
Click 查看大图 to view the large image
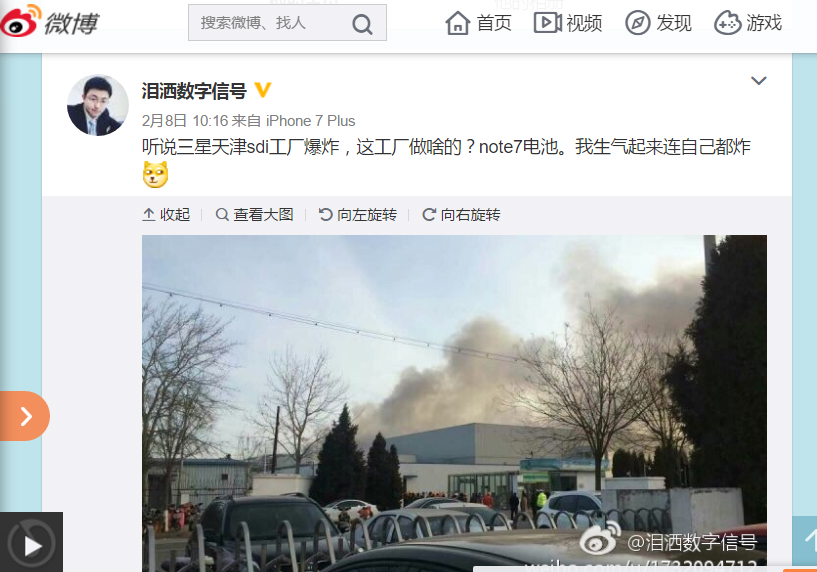pos(254,215)
